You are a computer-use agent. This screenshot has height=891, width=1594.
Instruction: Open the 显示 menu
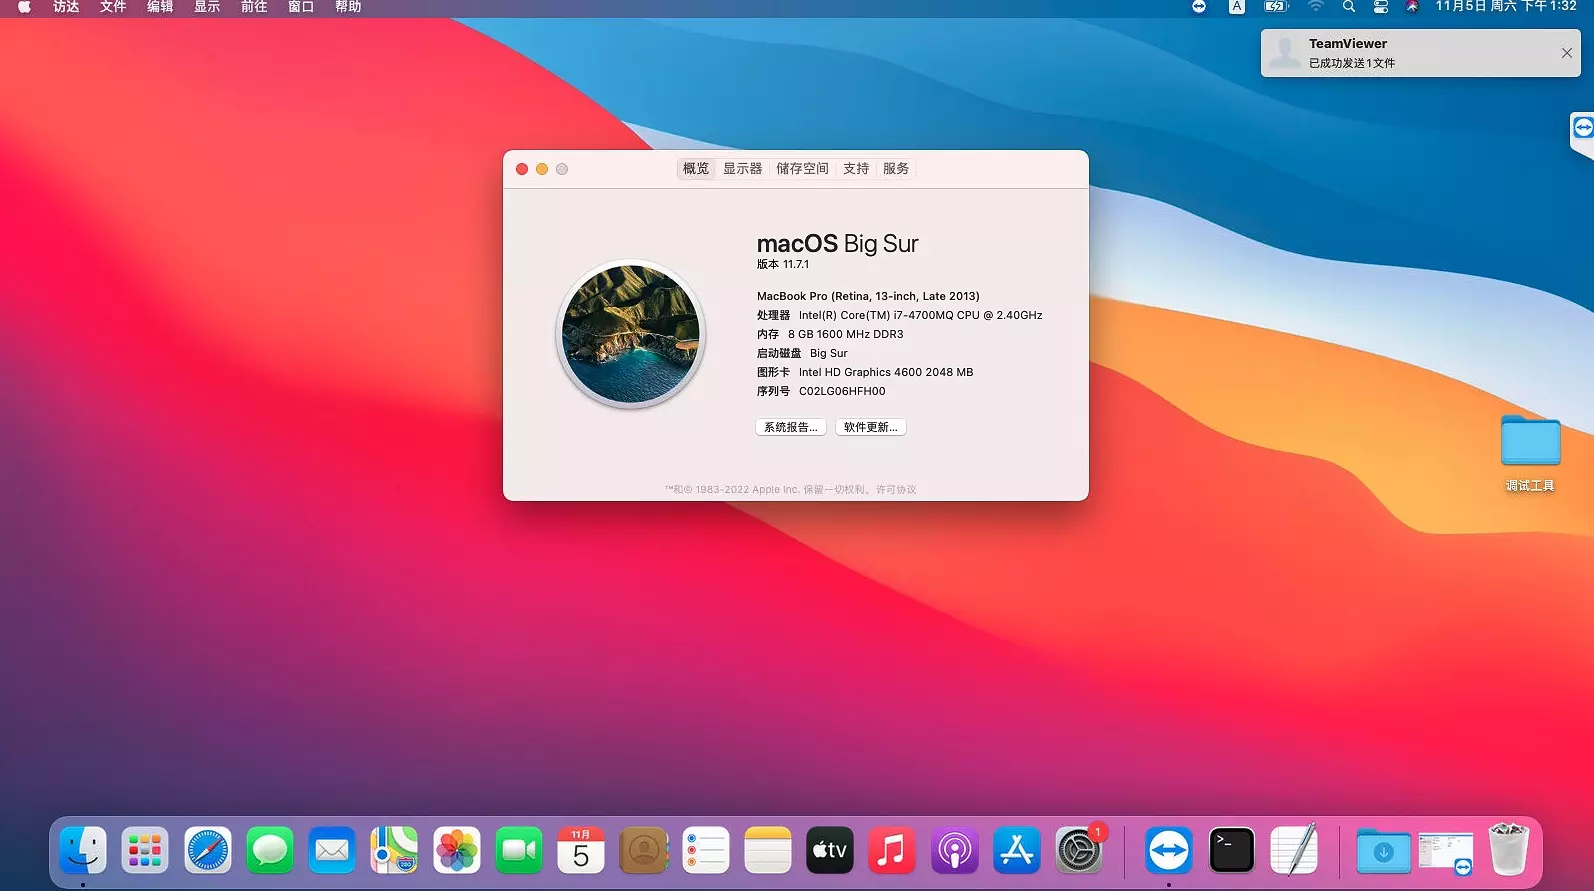click(x=207, y=7)
